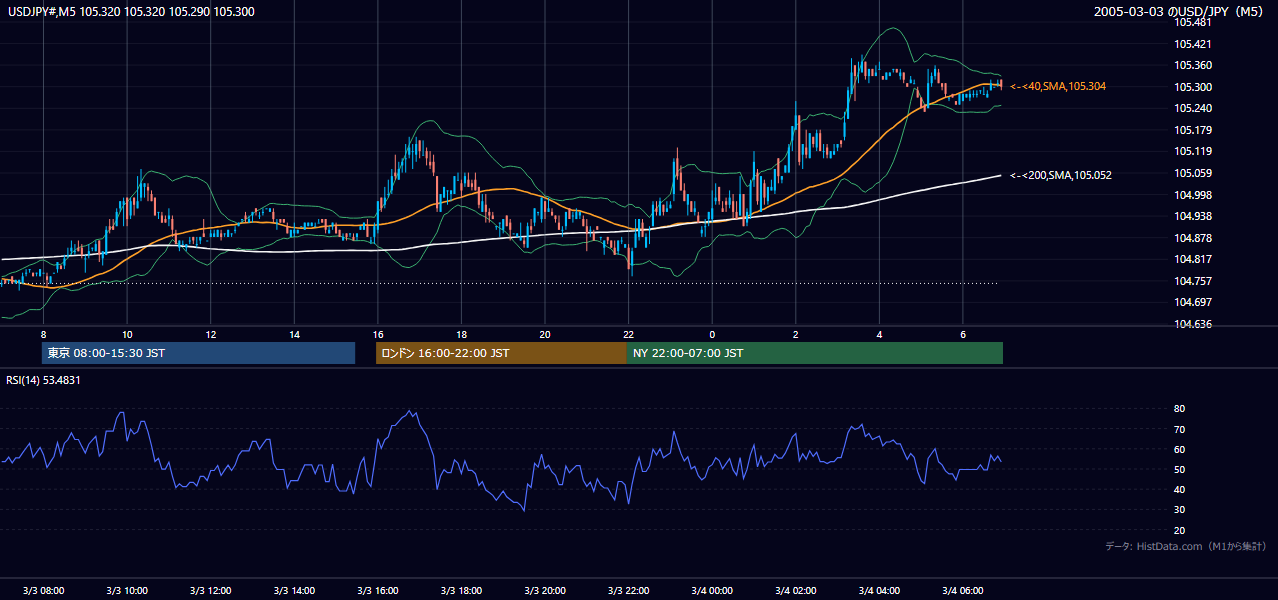The width and height of the screenshot is (1278, 600).
Task: Click hour label 6 under price chart
Action: (x=962, y=333)
